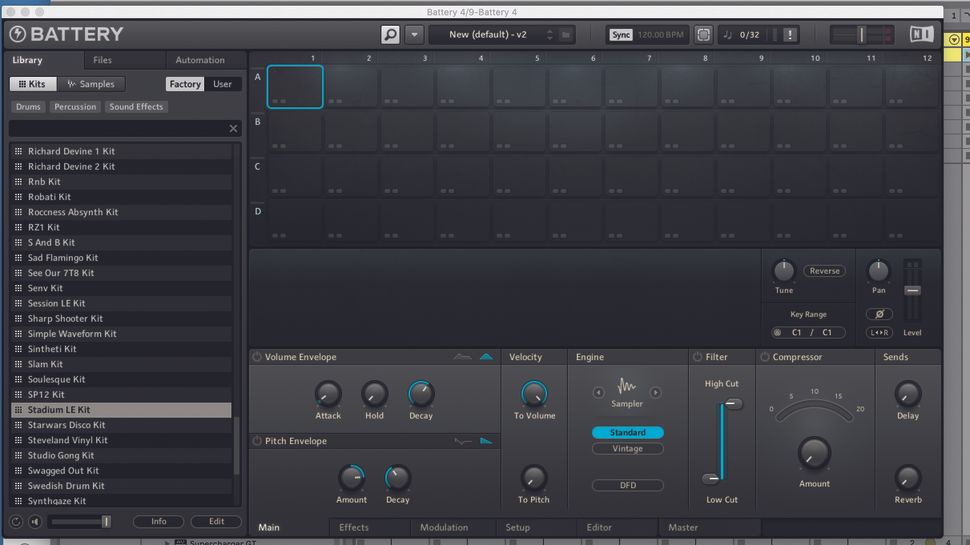Click the To Volume velocity knob

534,394
